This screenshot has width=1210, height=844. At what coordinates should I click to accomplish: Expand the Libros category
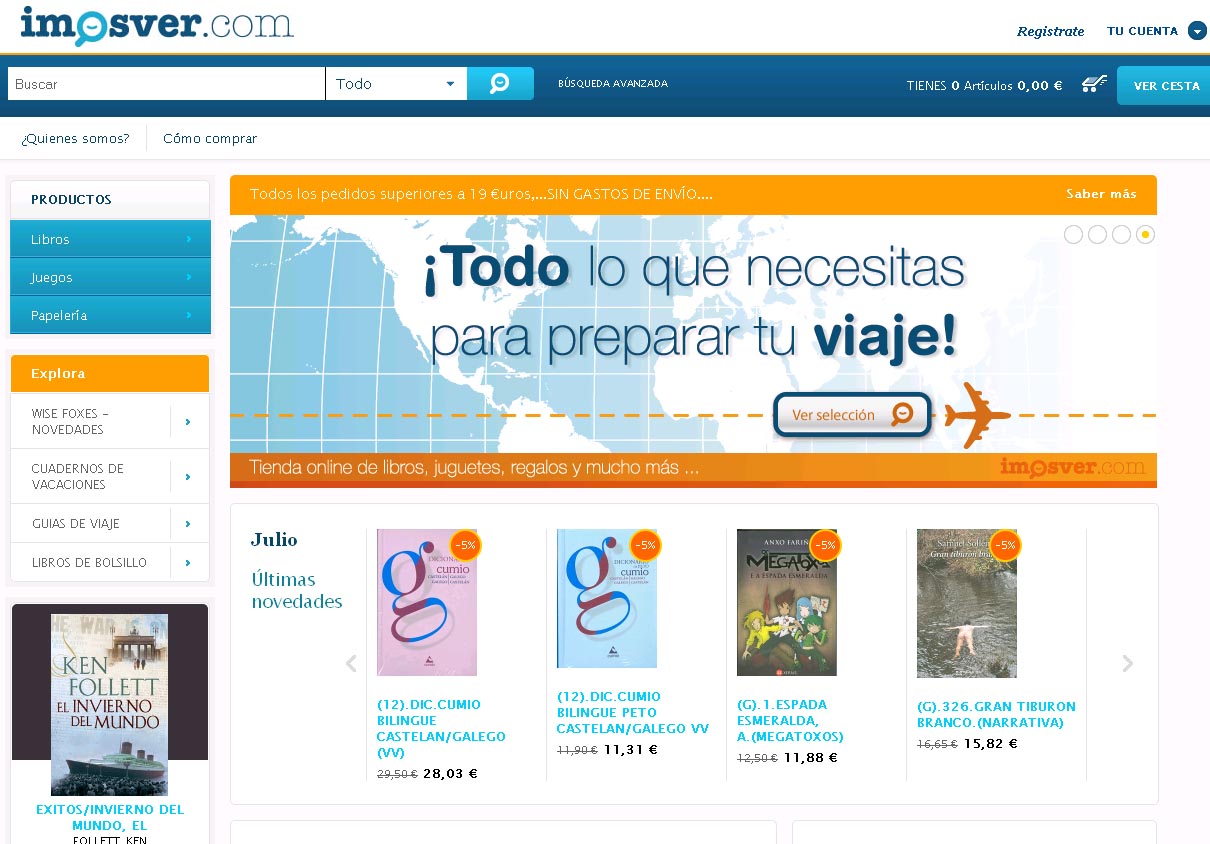coord(110,239)
